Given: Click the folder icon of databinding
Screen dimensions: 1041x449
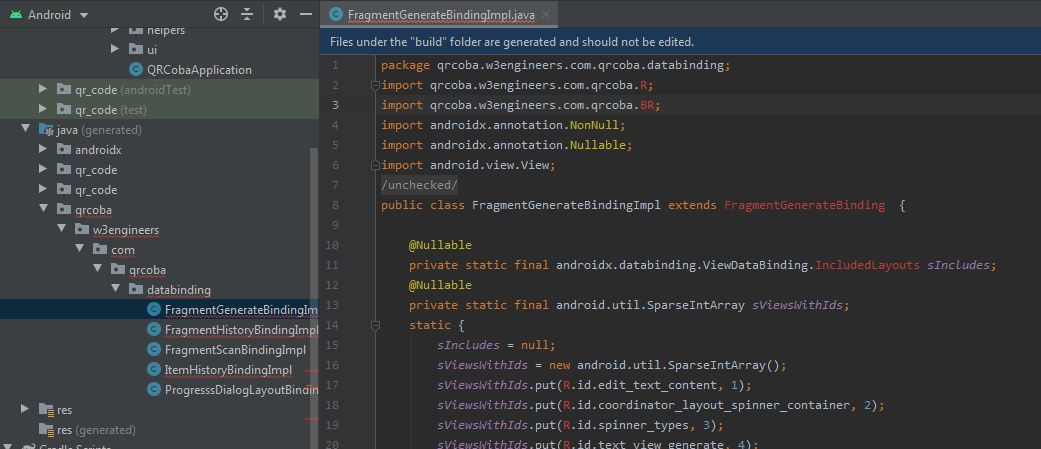Looking at the screenshot, I should point(136,289).
